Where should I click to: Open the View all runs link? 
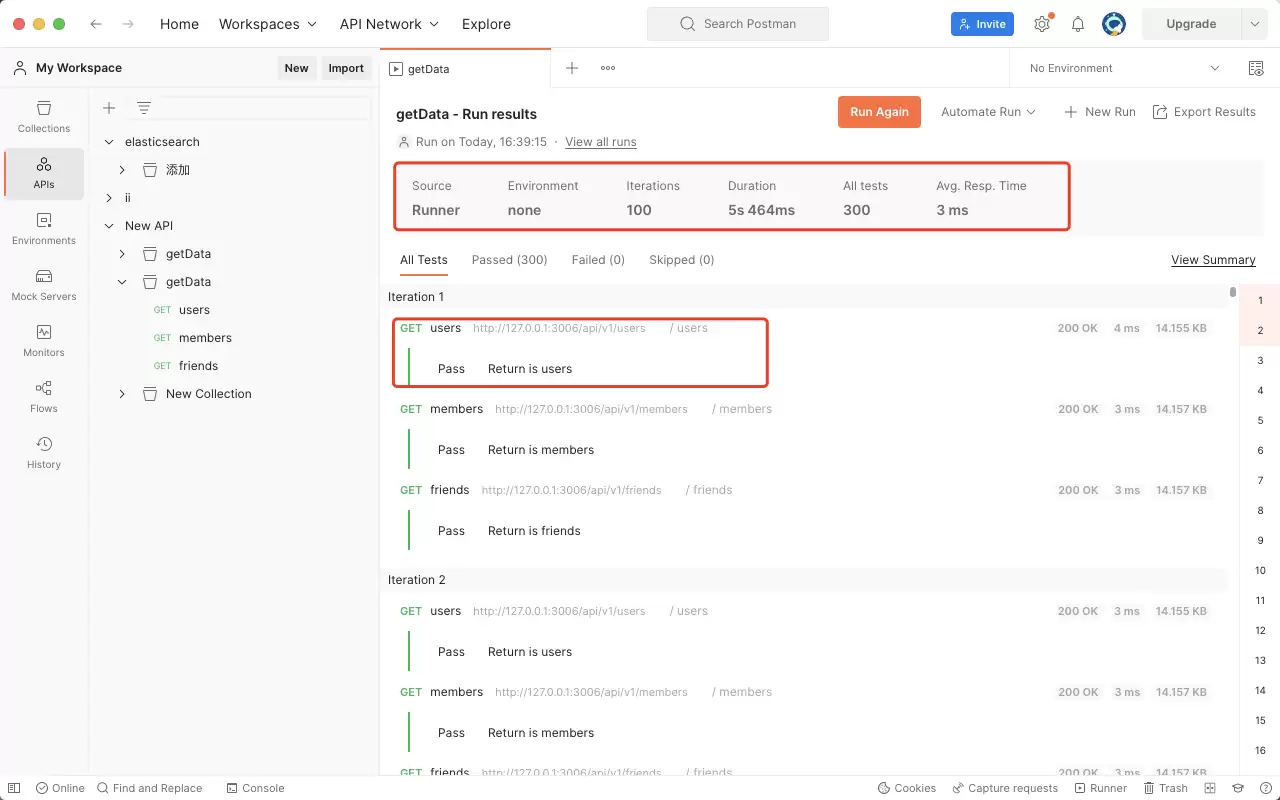coord(601,142)
